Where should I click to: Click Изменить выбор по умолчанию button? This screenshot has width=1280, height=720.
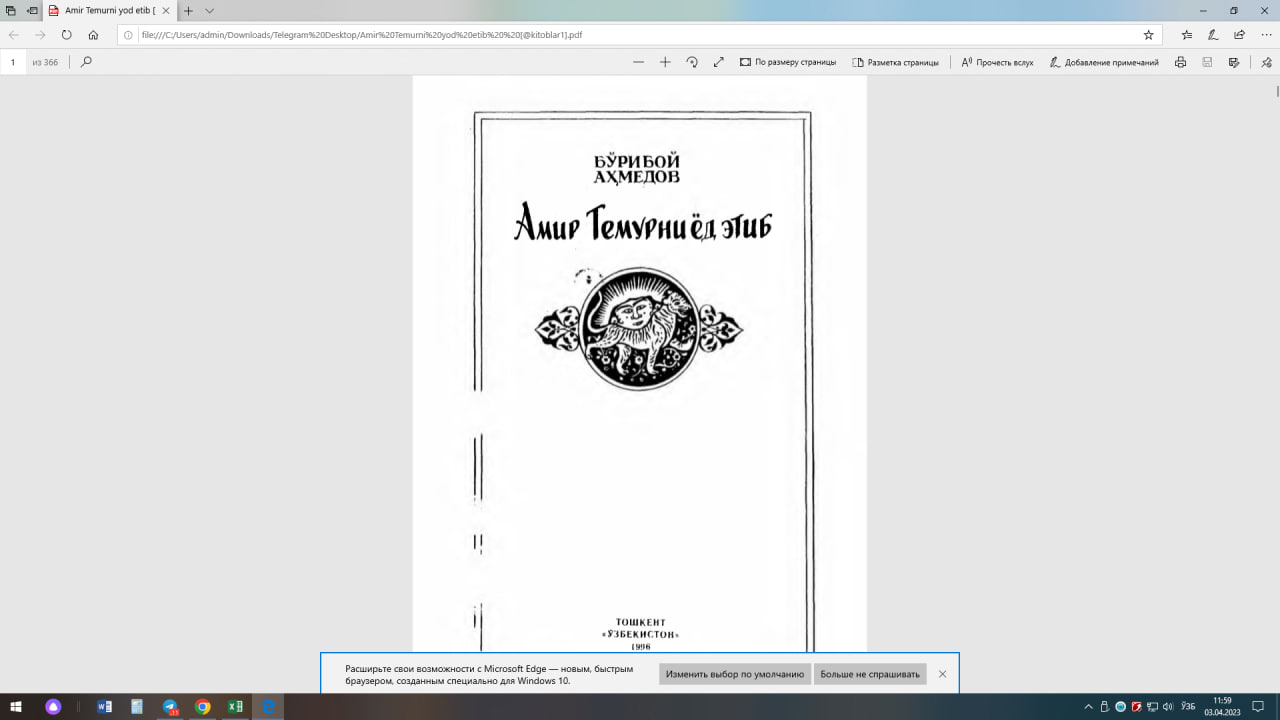pos(735,674)
